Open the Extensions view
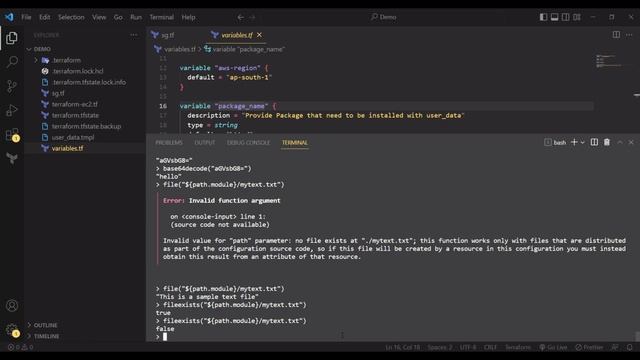Screen dimensions: 640x360 [12, 134]
